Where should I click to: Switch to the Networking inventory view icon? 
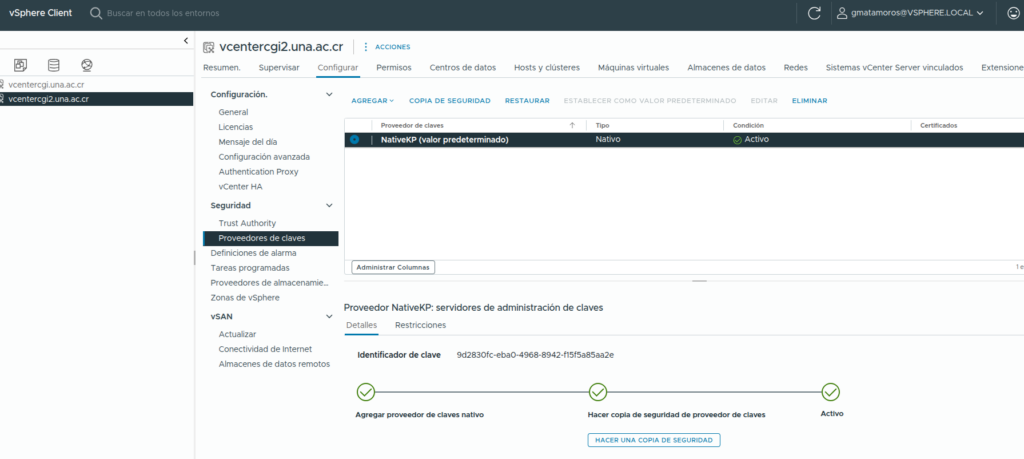(x=87, y=65)
